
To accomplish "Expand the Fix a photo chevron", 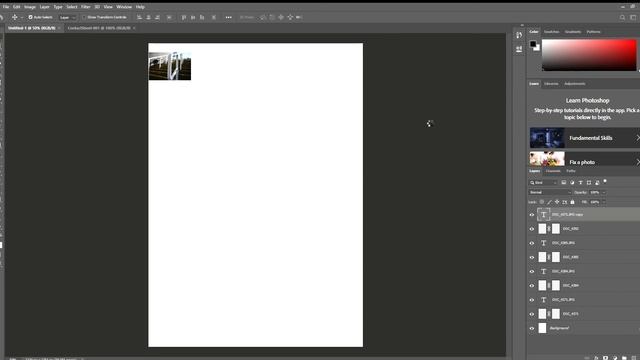I will point(638,162).
